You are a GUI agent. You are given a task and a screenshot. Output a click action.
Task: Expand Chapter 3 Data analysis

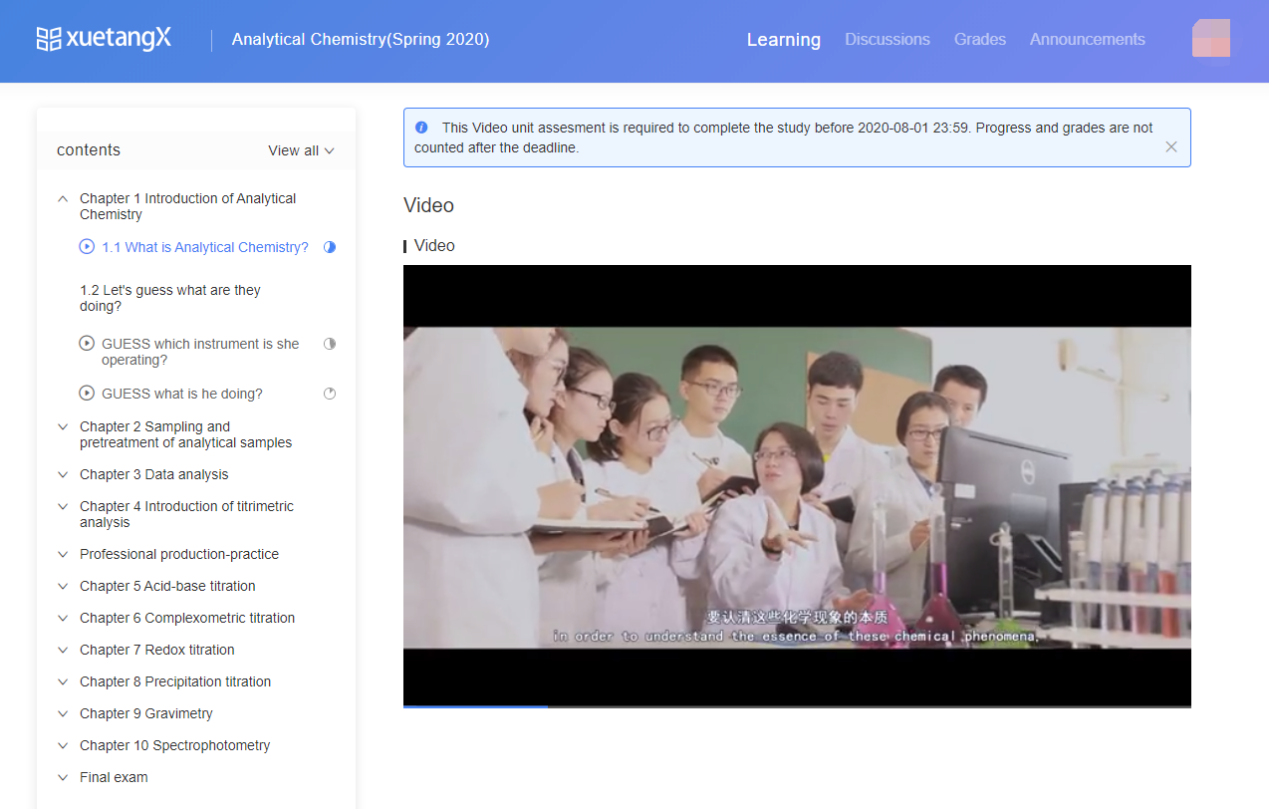tap(63, 475)
